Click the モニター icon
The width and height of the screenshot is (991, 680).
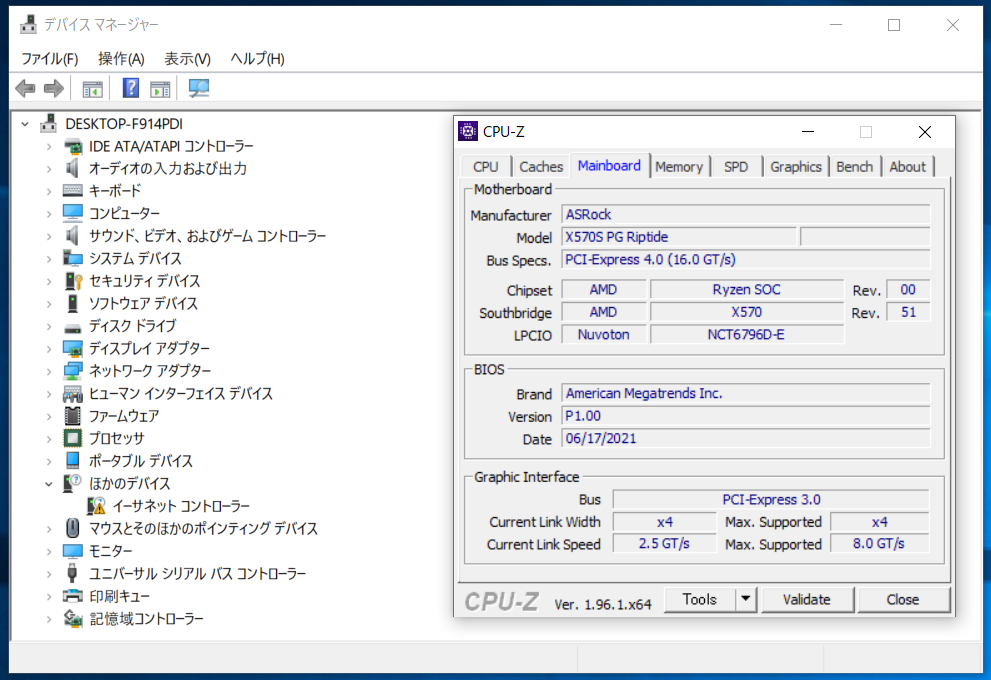(73, 551)
